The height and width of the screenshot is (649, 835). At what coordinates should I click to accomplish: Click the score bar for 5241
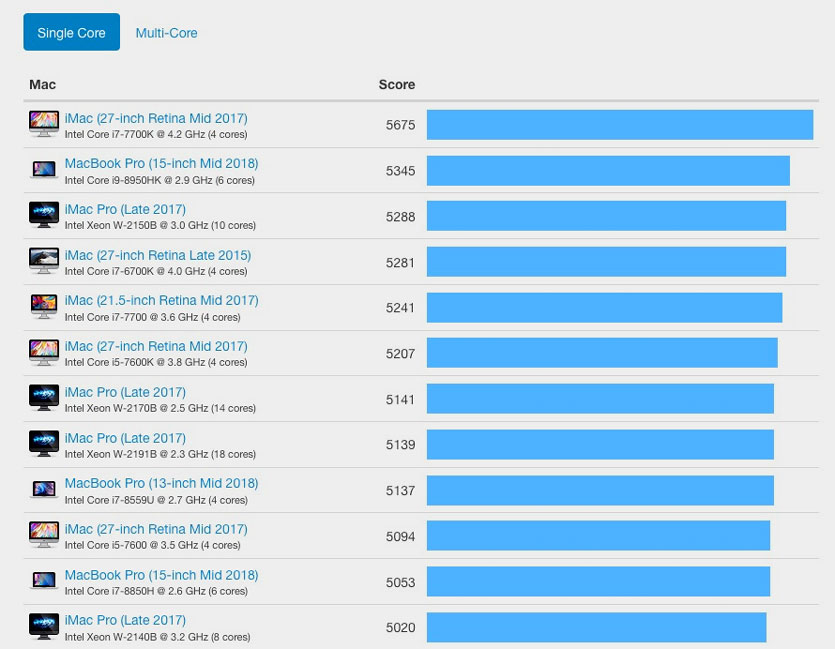point(604,307)
